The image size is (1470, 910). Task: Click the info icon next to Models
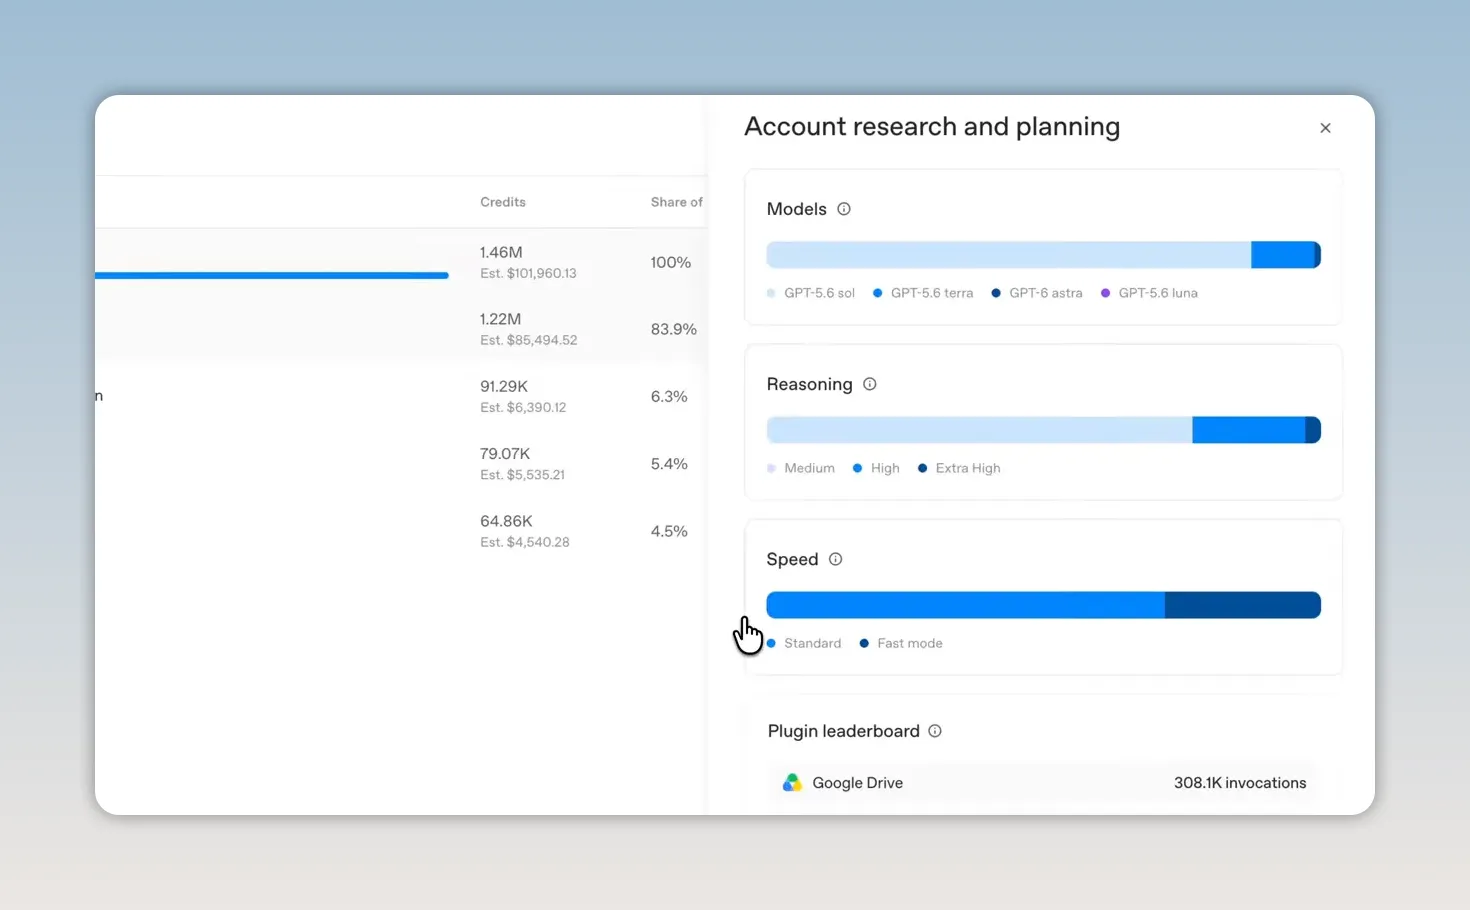844,209
